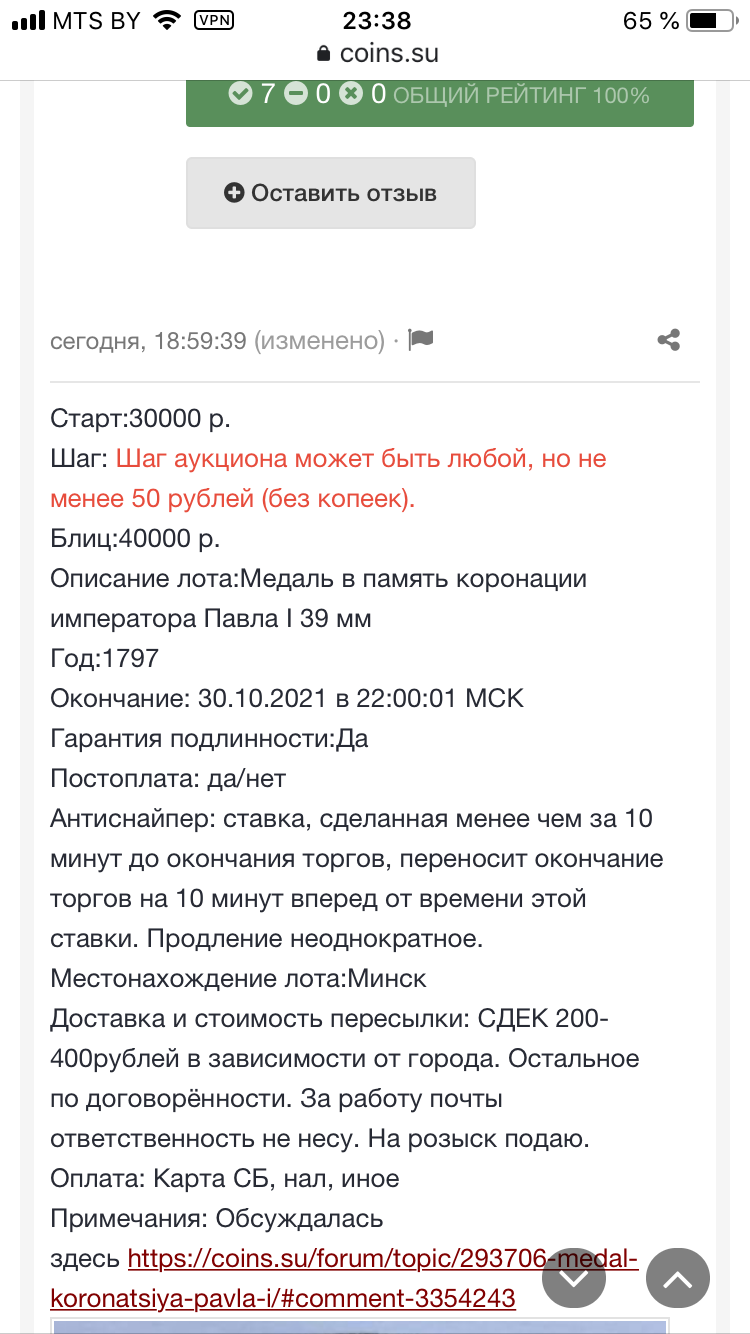
Task: Click the minus neutral reviews icon
Action: pos(295,95)
